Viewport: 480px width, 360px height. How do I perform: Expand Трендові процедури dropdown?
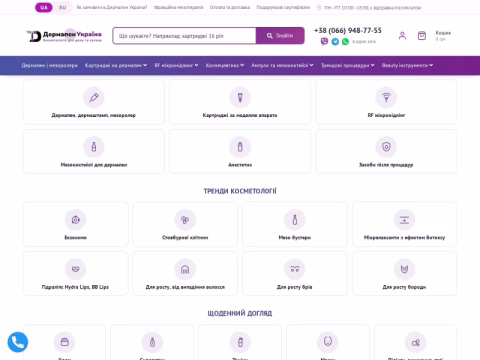[x=348, y=65]
